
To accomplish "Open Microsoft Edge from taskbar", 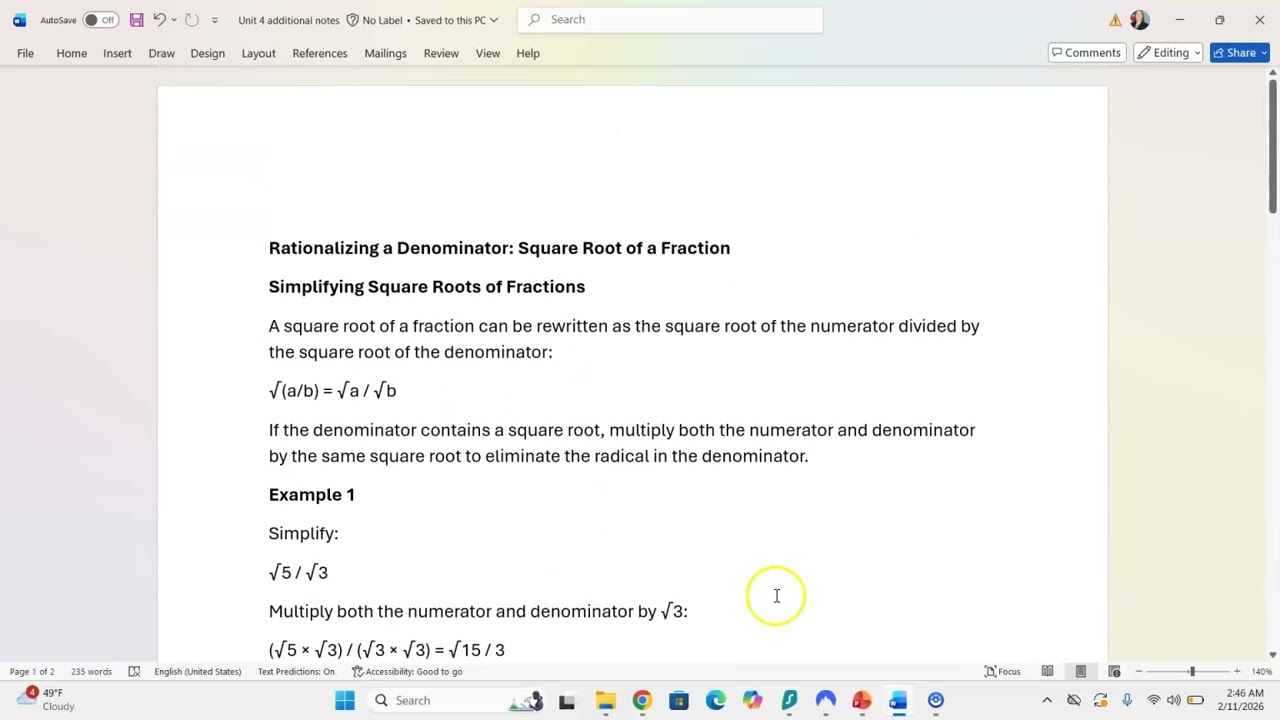I will click(x=716, y=700).
